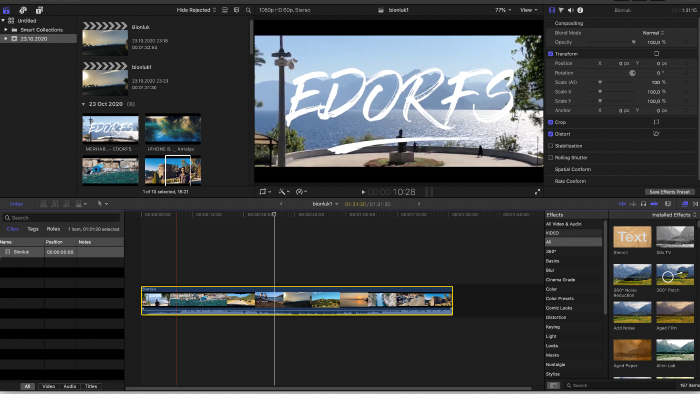Image resolution: width=700 pixels, height=394 pixels.
Task: Open the viewer View dropdown
Action: point(529,10)
